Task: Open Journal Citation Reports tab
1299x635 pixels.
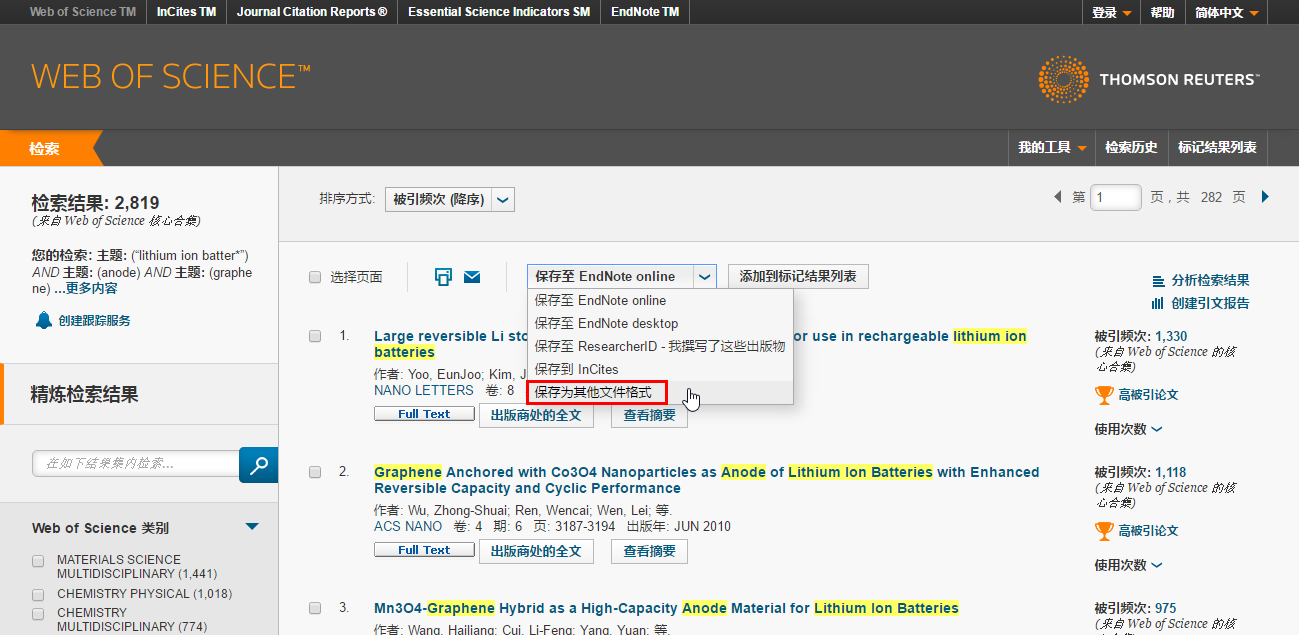Action: click(x=312, y=13)
